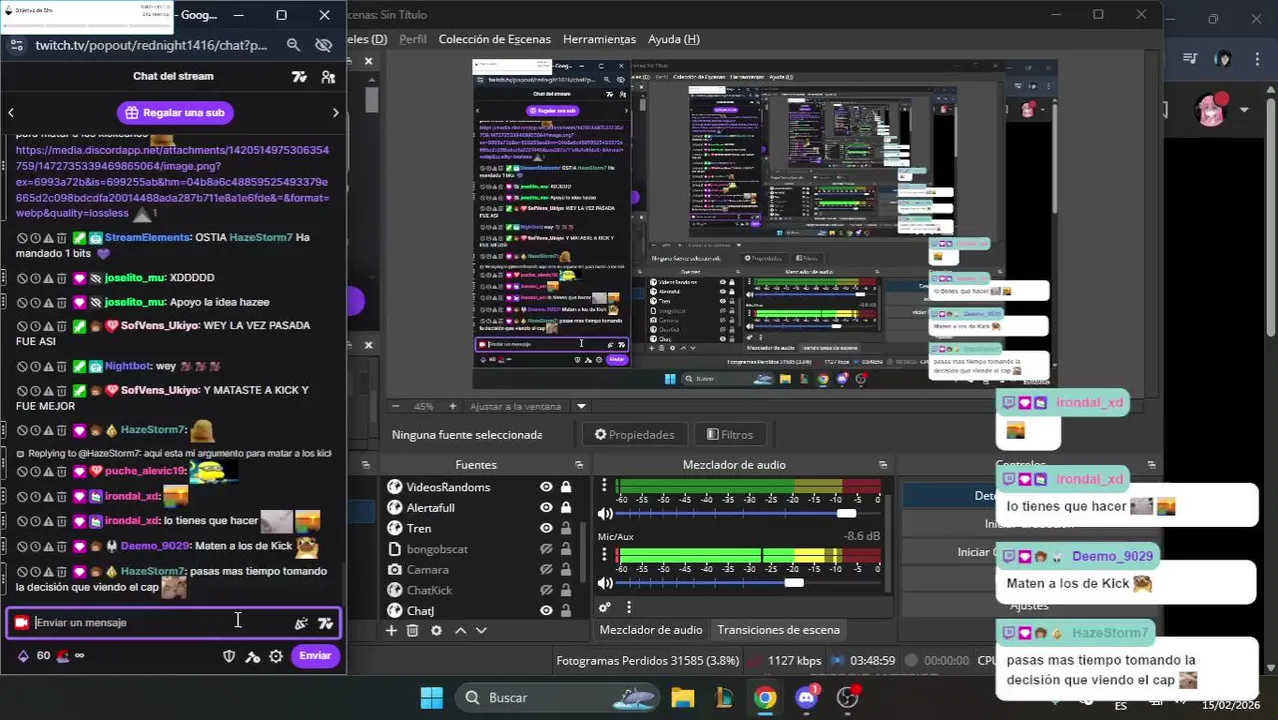Click the mod tools hammer icon

(x=252, y=656)
